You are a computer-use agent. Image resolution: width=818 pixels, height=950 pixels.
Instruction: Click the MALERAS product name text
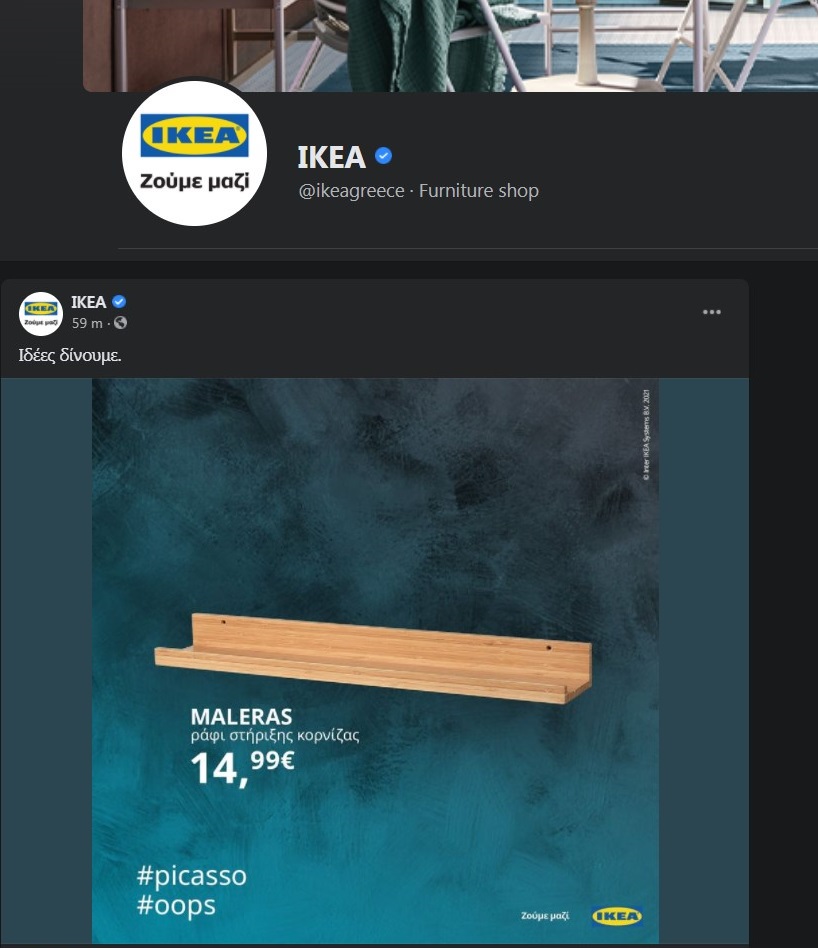pos(241,717)
